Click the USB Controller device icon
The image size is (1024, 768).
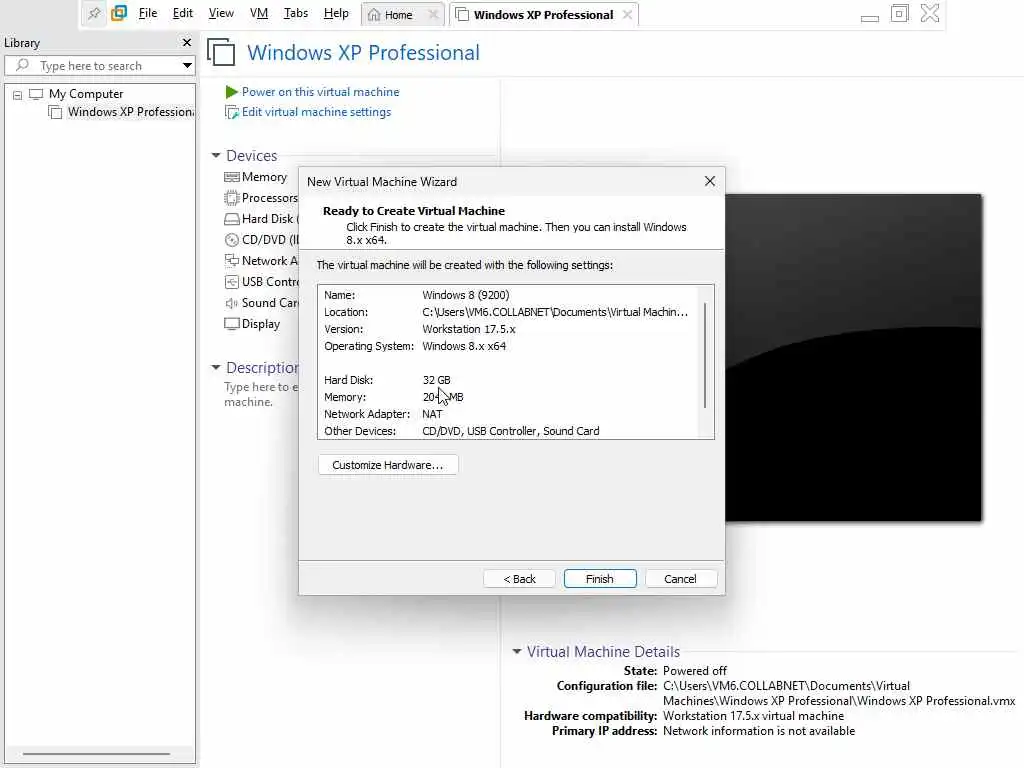pyautogui.click(x=231, y=281)
